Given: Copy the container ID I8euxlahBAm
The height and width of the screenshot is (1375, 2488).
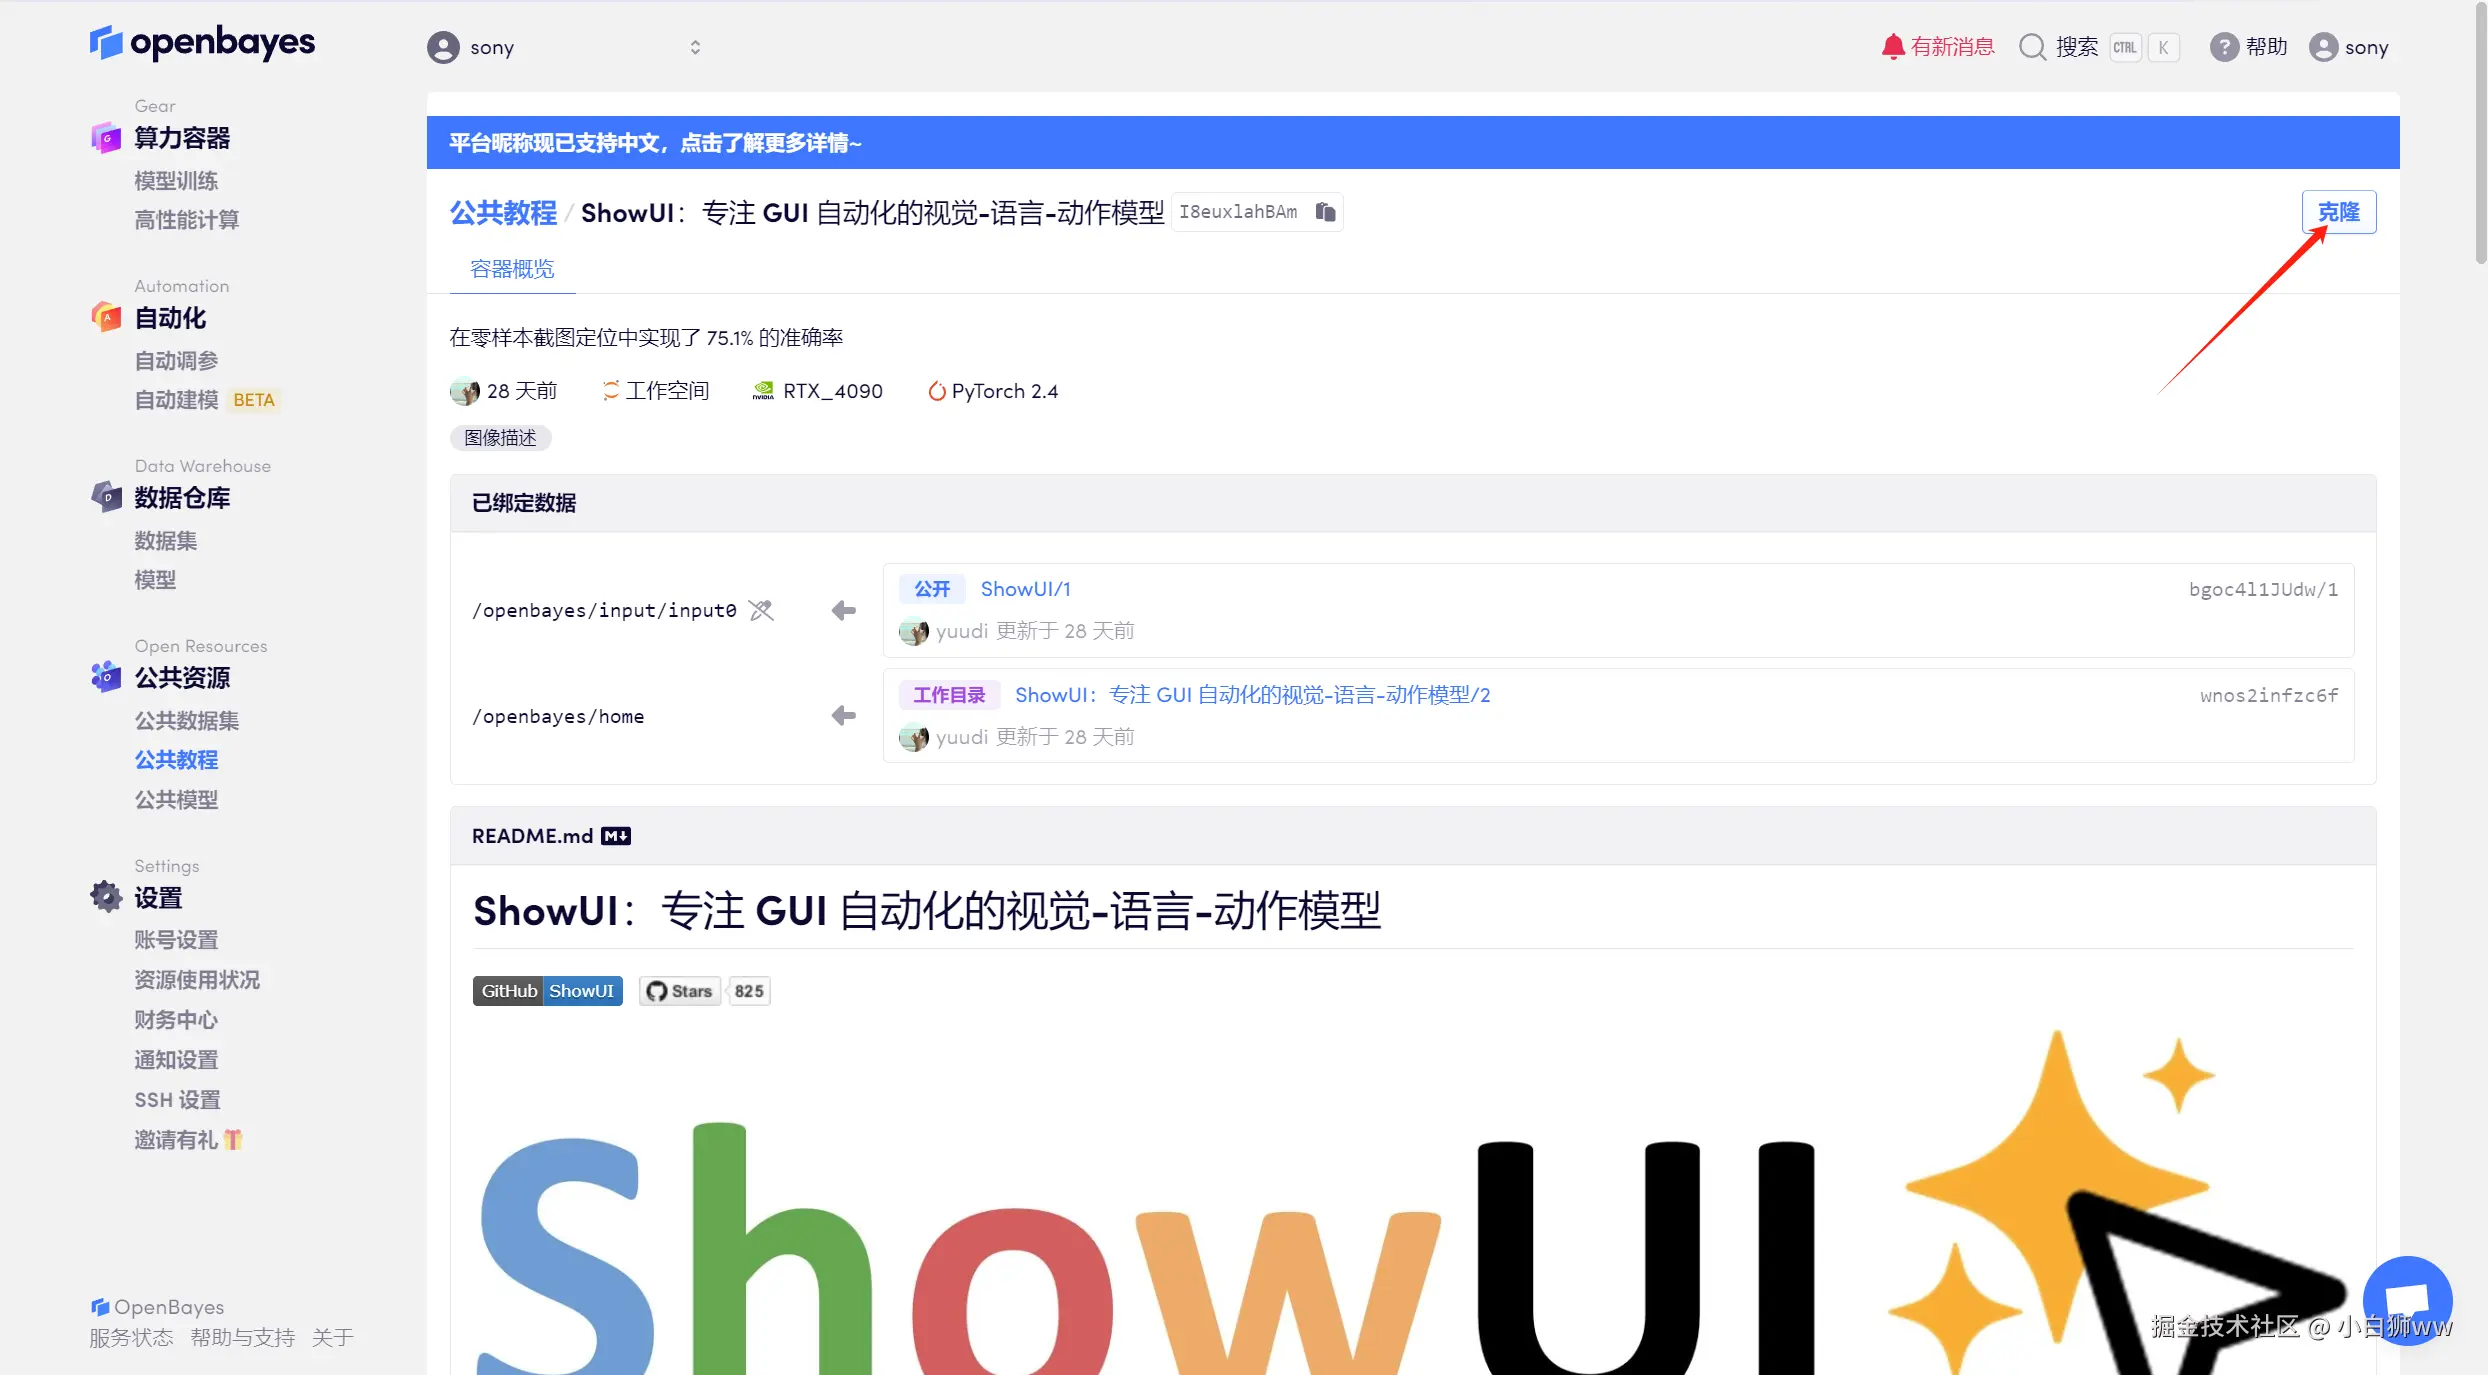Looking at the screenshot, I should tap(1325, 212).
